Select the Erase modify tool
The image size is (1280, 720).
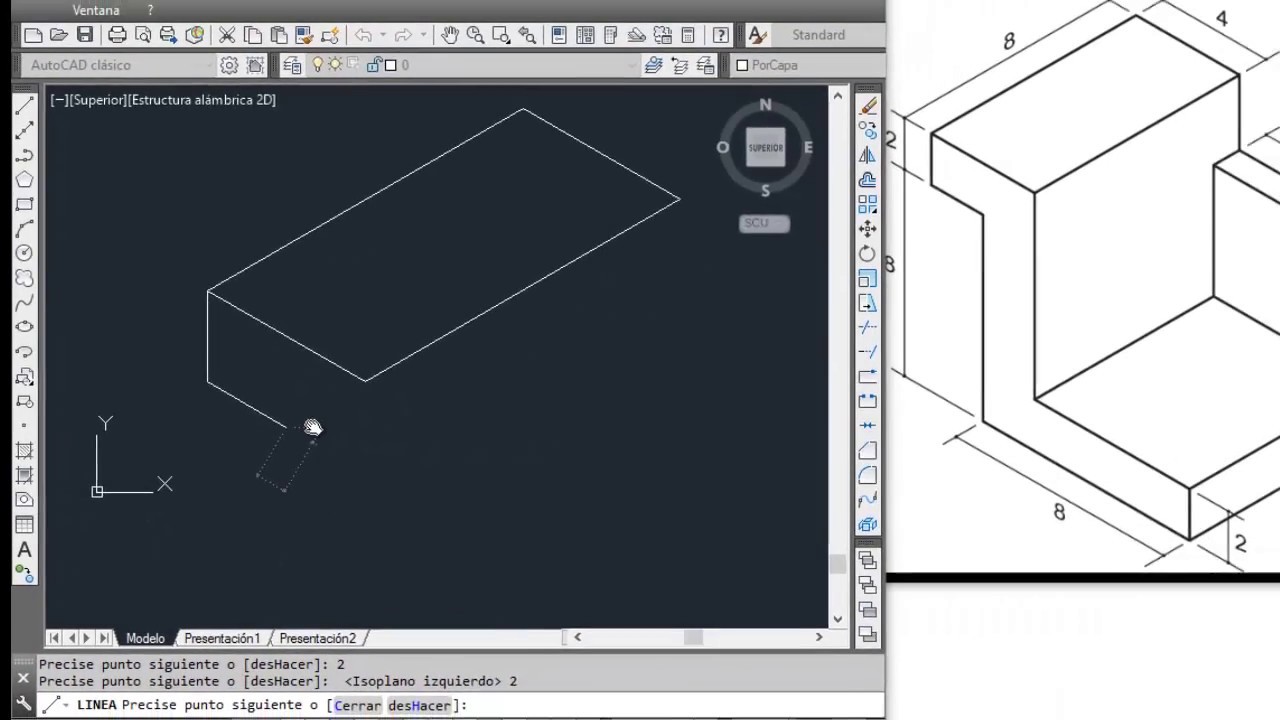pyautogui.click(x=867, y=106)
